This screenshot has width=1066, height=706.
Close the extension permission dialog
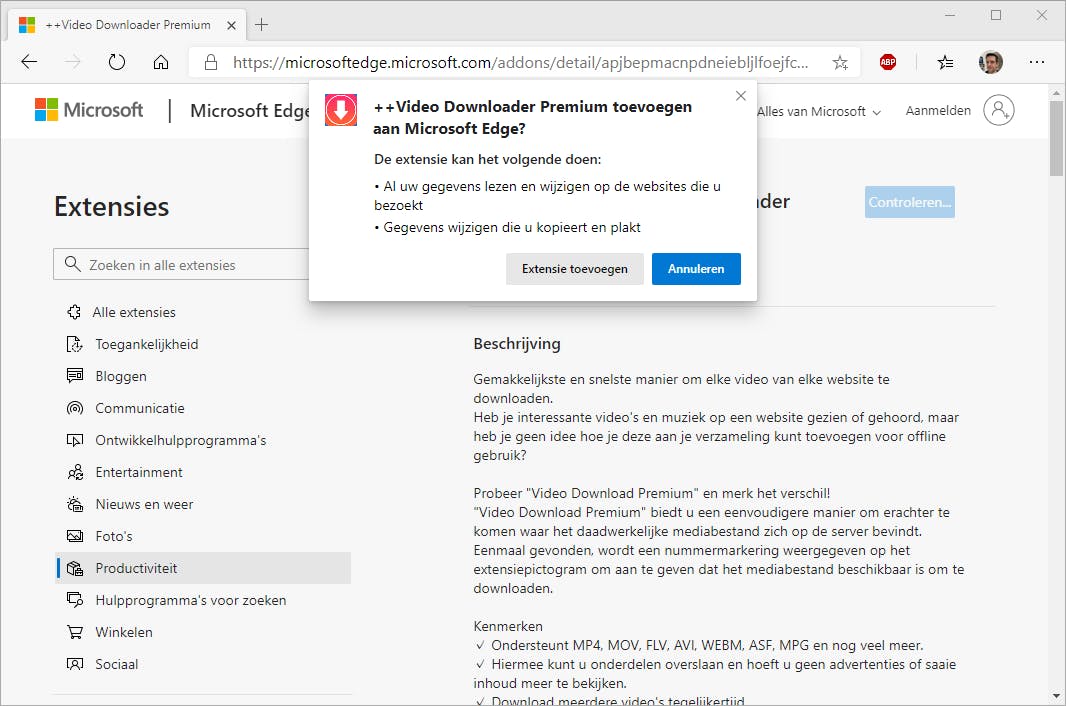click(740, 96)
